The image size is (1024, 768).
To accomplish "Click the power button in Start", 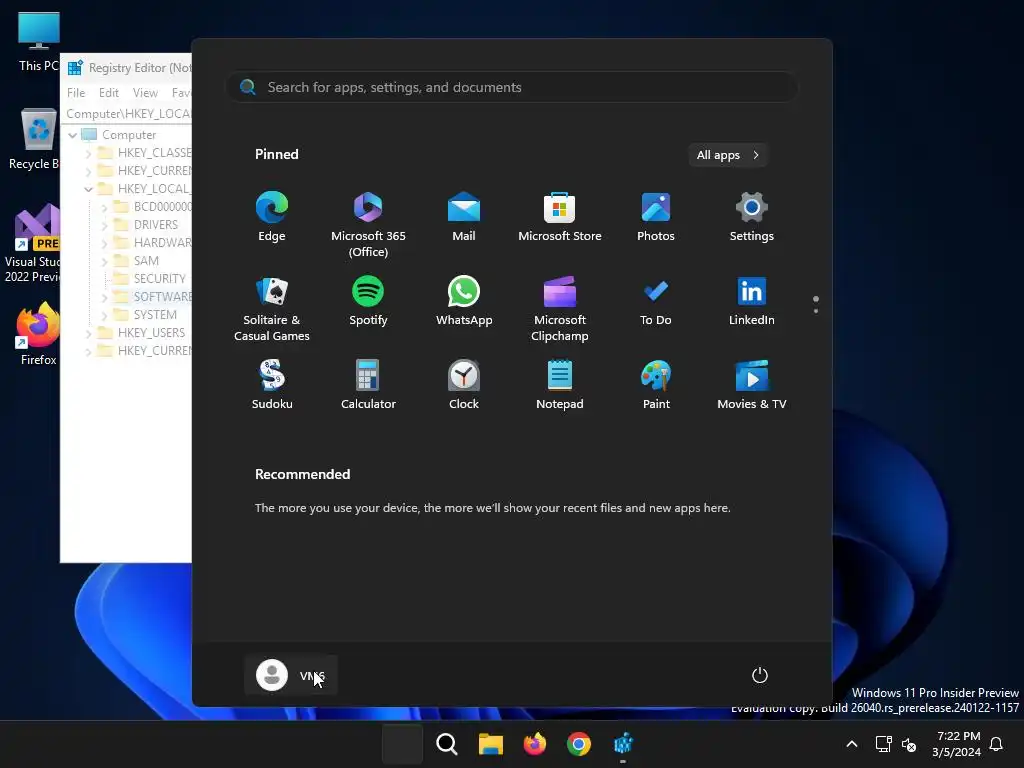I will click(x=760, y=675).
